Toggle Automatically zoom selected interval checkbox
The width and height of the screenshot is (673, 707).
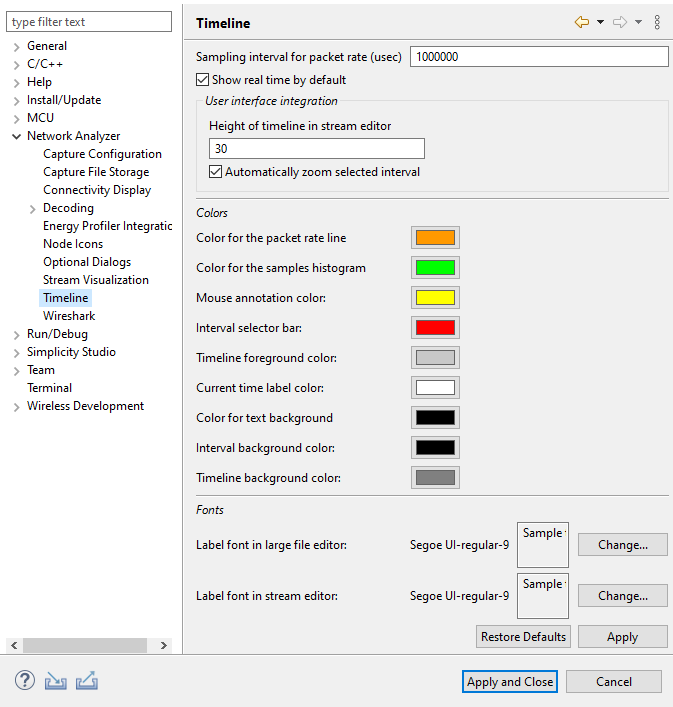coord(215,172)
